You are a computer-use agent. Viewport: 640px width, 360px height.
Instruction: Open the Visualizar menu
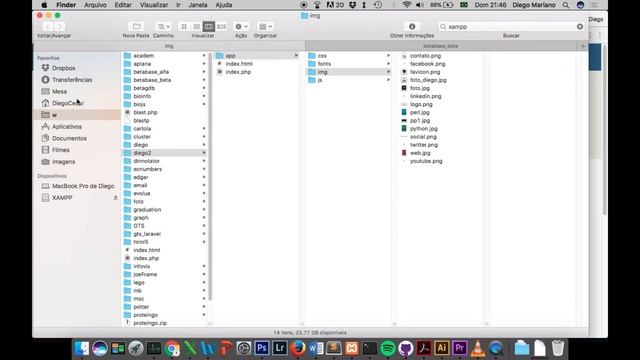[154, 5]
